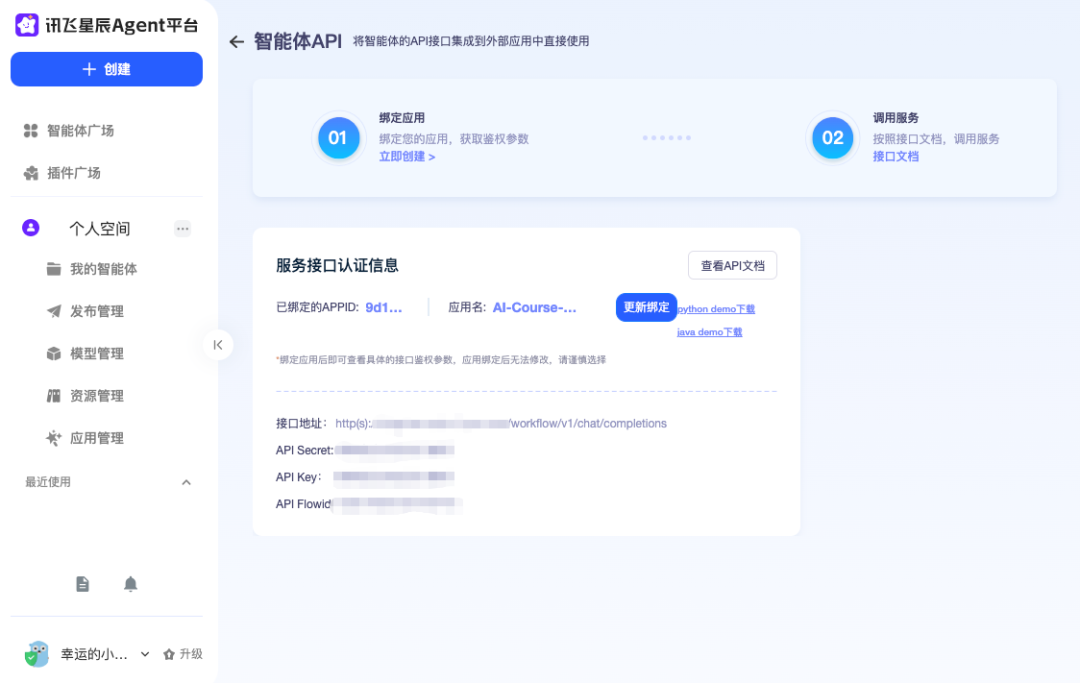Select 个人空间 heading
The width and height of the screenshot is (1080, 683).
click(x=100, y=229)
